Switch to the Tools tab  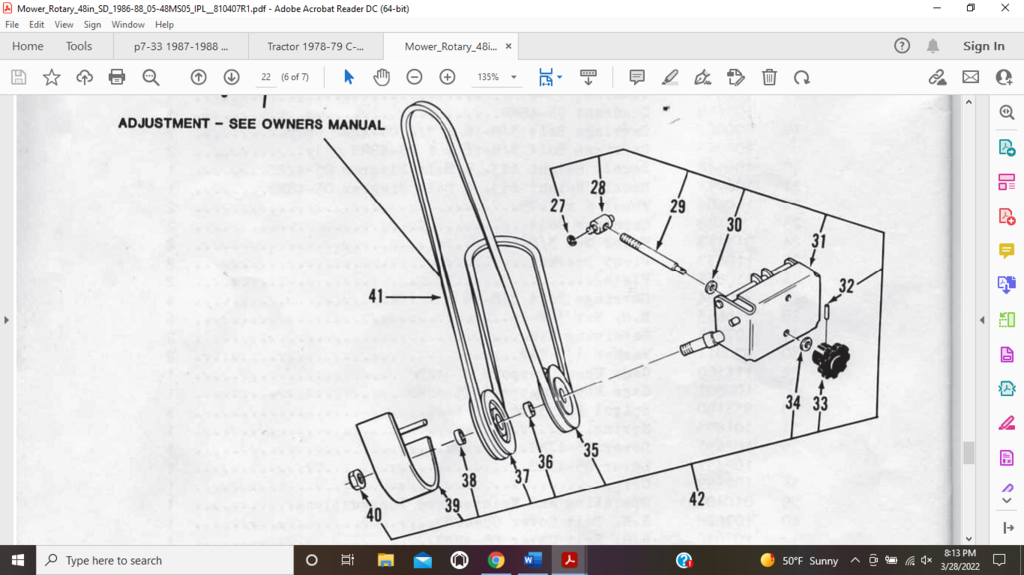(79, 46)
